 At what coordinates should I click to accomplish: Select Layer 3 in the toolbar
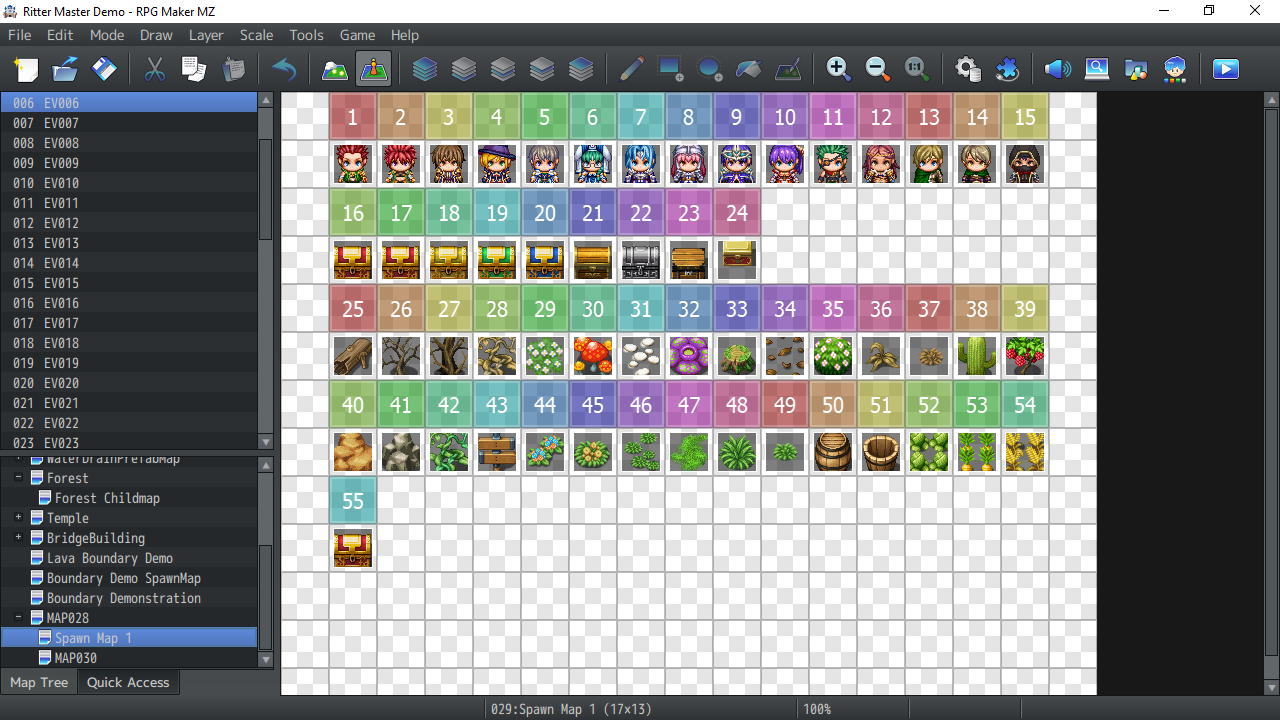coord(542,69)
